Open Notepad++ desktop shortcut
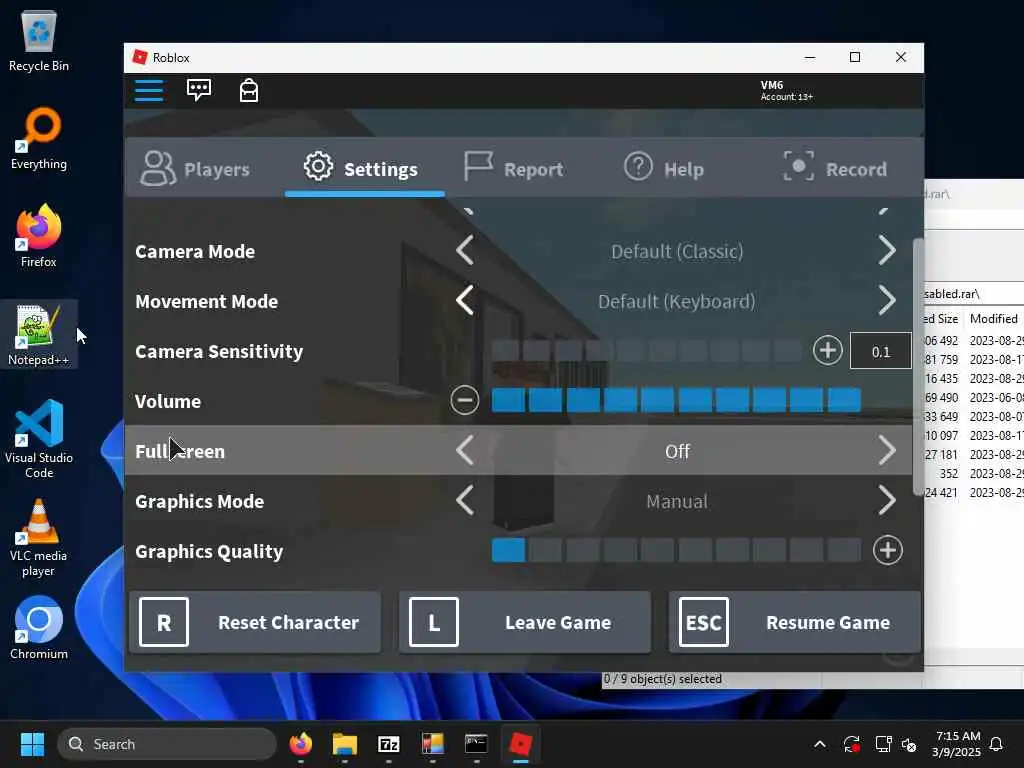The image size is (1024, 768). [39, 334]
